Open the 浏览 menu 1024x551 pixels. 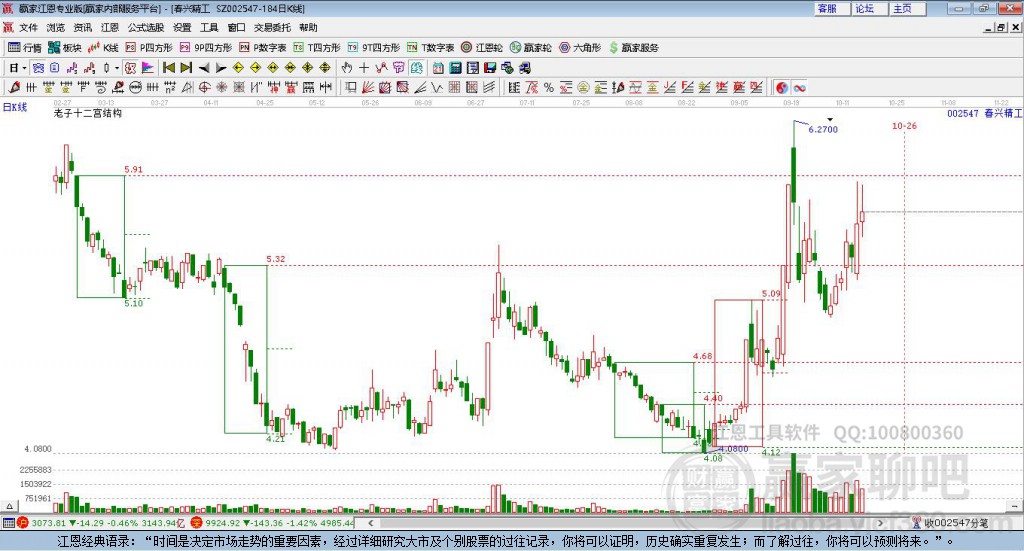pyautogui.click(x=56, y=27)
